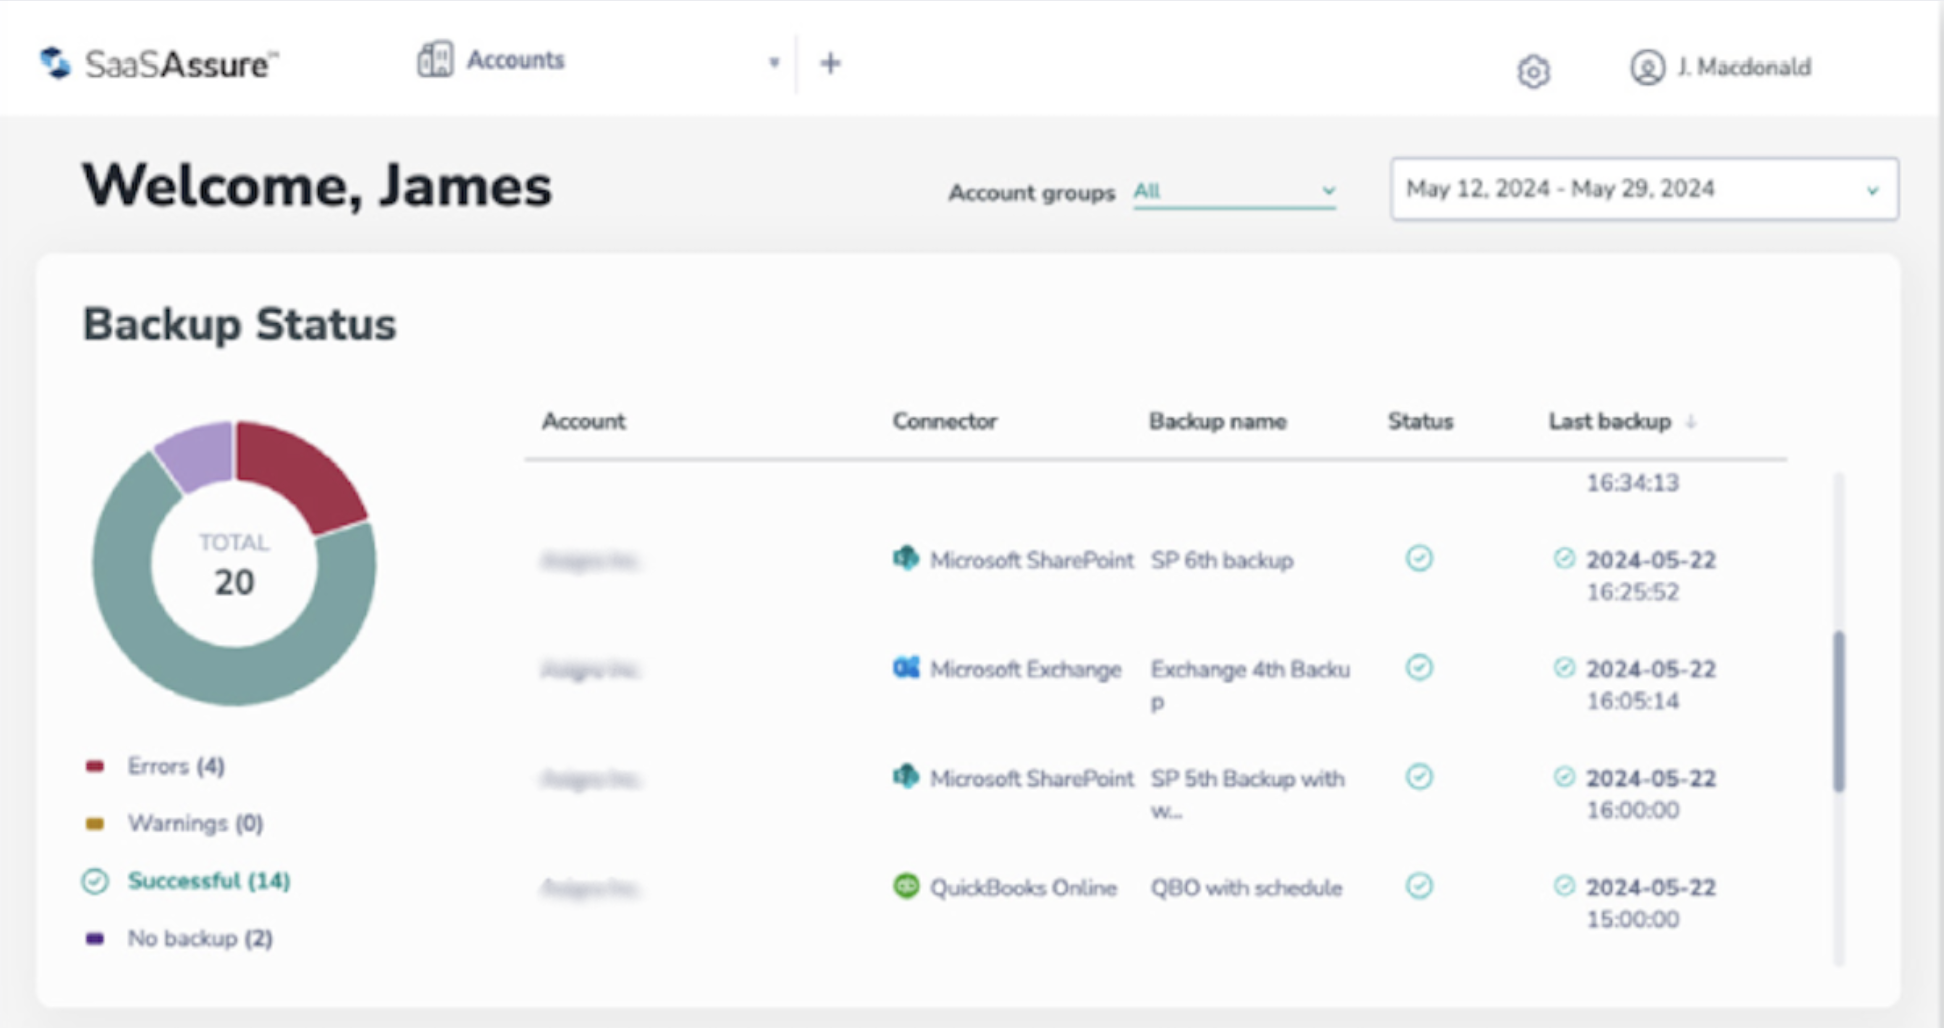1944x1028 pixels.
Task: Click the Successful legend check icon
Action: pyautogui.click(x=95, y=881)
